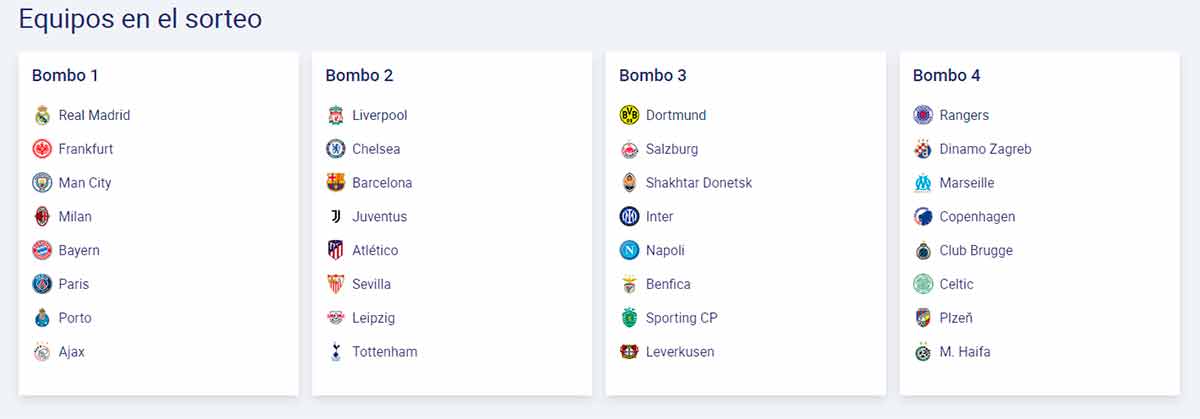This screenshot has height=419, width=1200.
Task: Select the Celtic club badge
Action: [923, 285]
